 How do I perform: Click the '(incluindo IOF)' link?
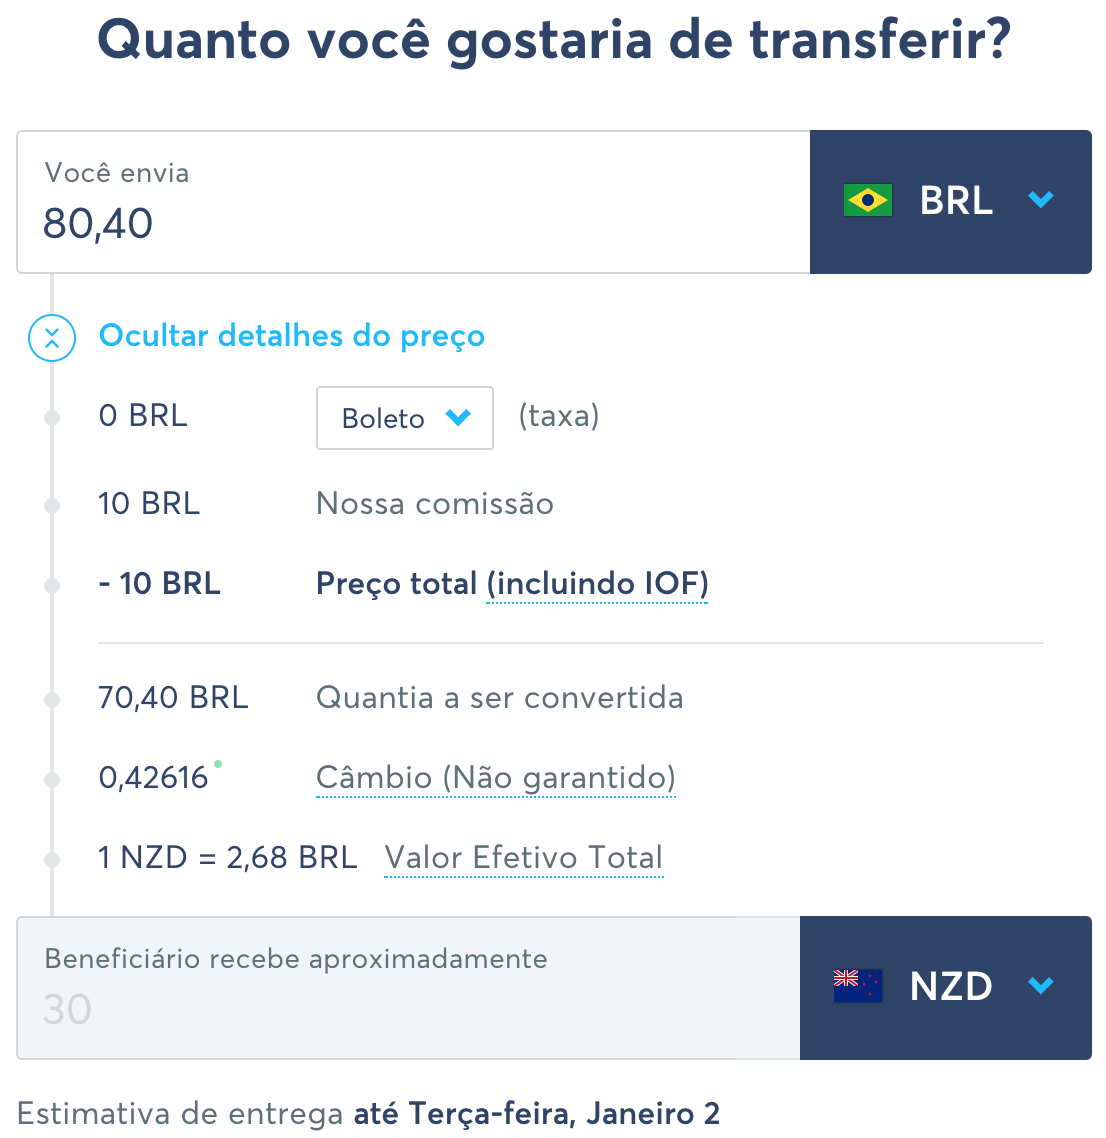point(597,584)
